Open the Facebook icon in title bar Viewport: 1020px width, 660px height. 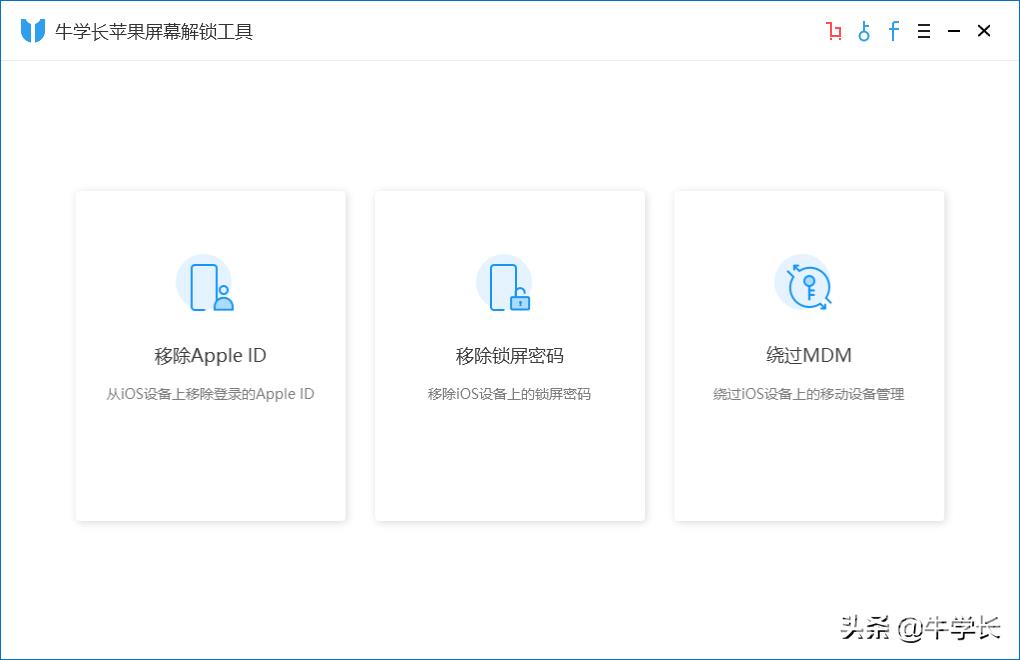tap(894, 31)
